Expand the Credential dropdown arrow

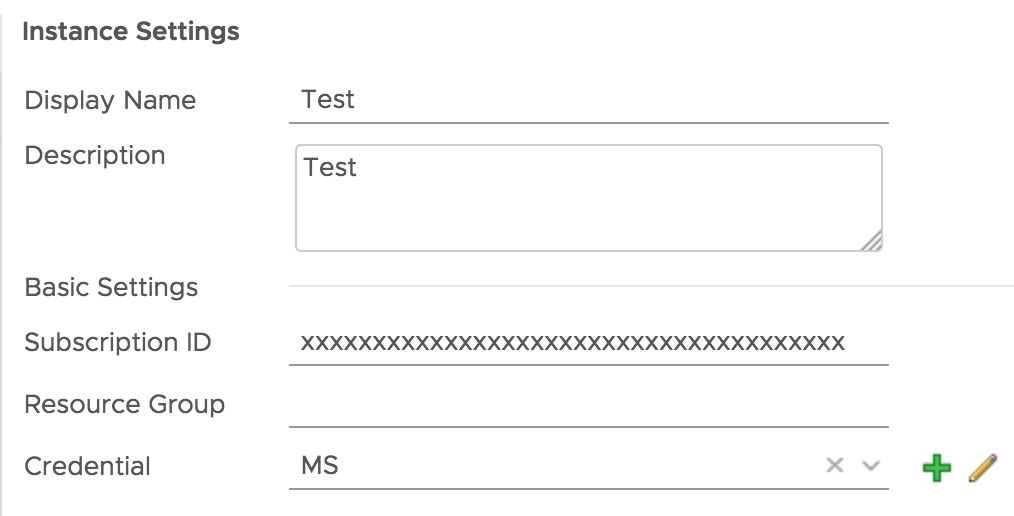(870, 465)
